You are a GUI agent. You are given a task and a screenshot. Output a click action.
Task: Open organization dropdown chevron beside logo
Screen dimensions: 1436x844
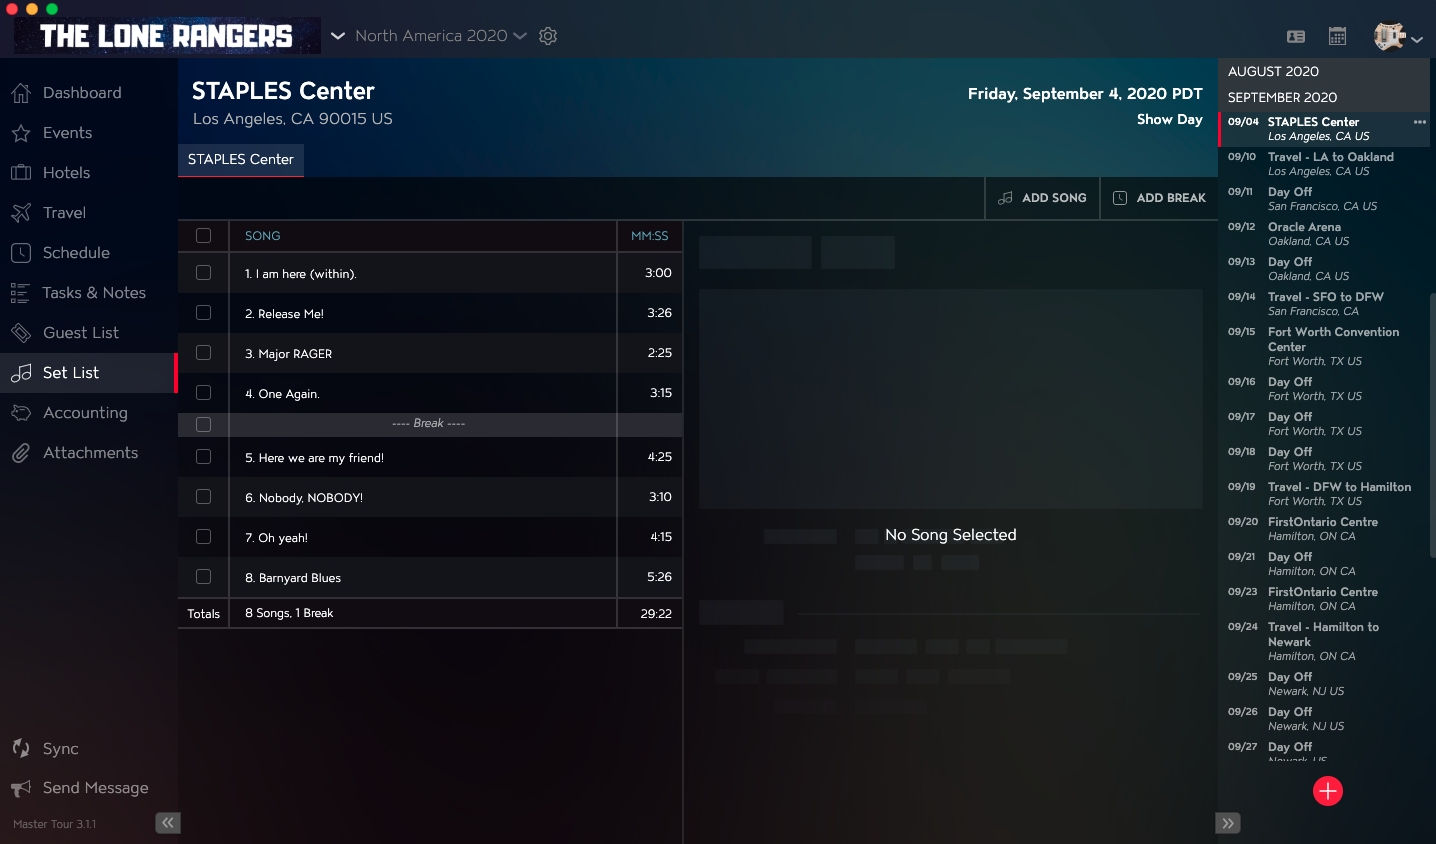point(338,36)
